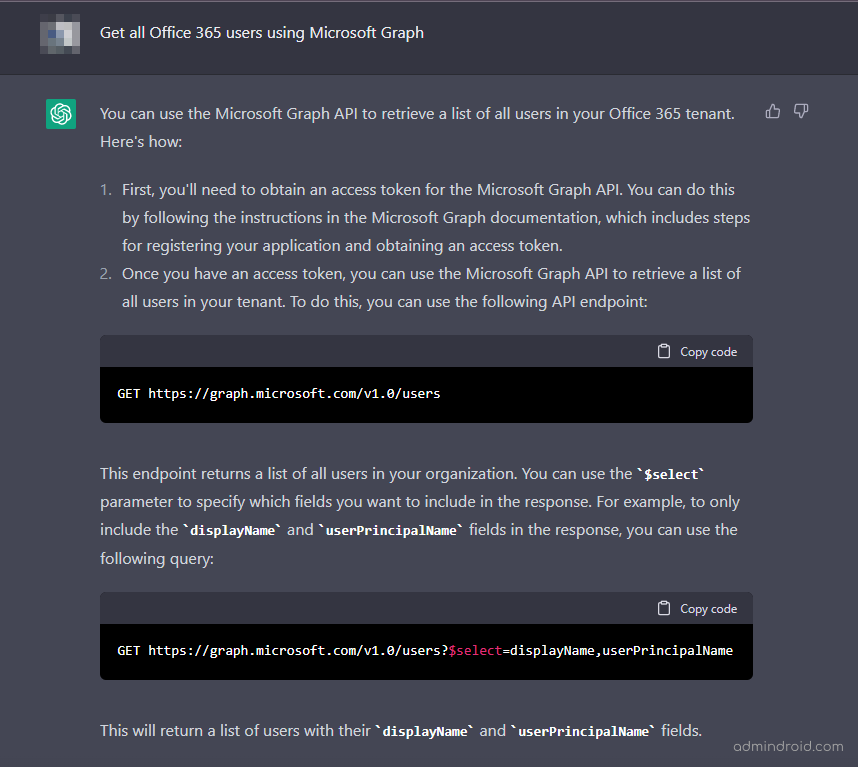Click the clipboard icon on the first code block
The width and height of the screenshot is (858, 767).
[663, 351]
